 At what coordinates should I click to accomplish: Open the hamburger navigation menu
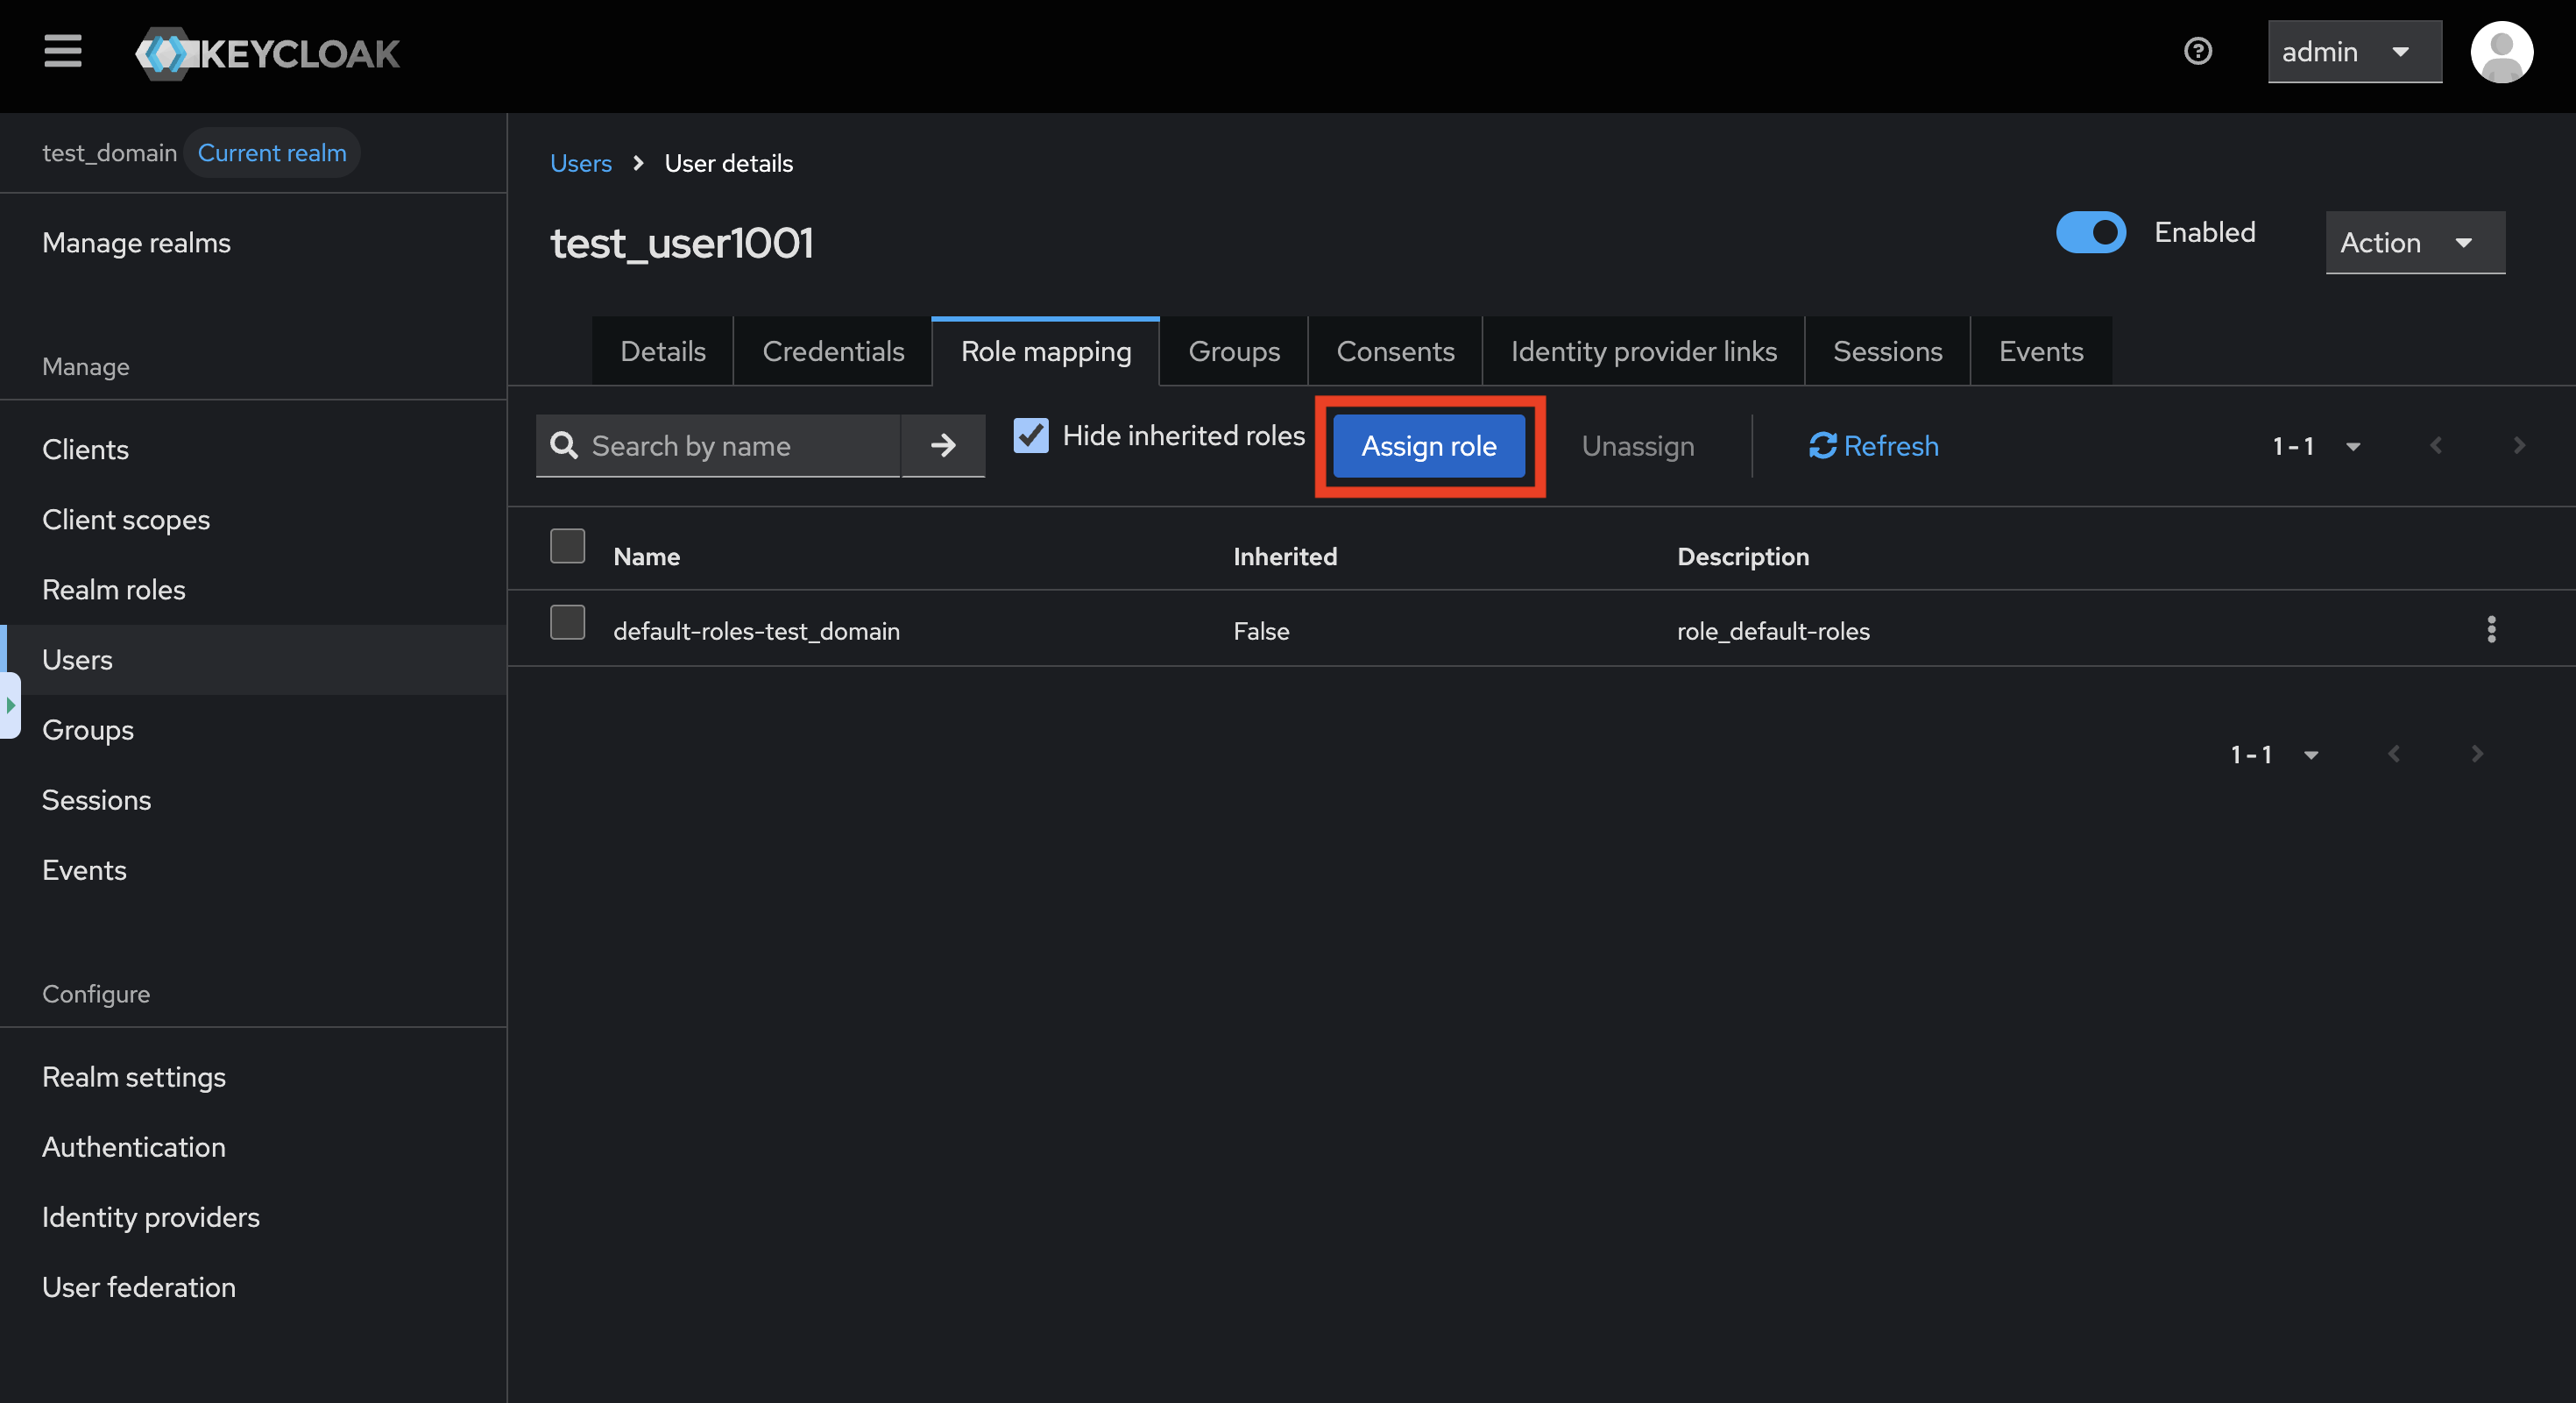[62, 51]
